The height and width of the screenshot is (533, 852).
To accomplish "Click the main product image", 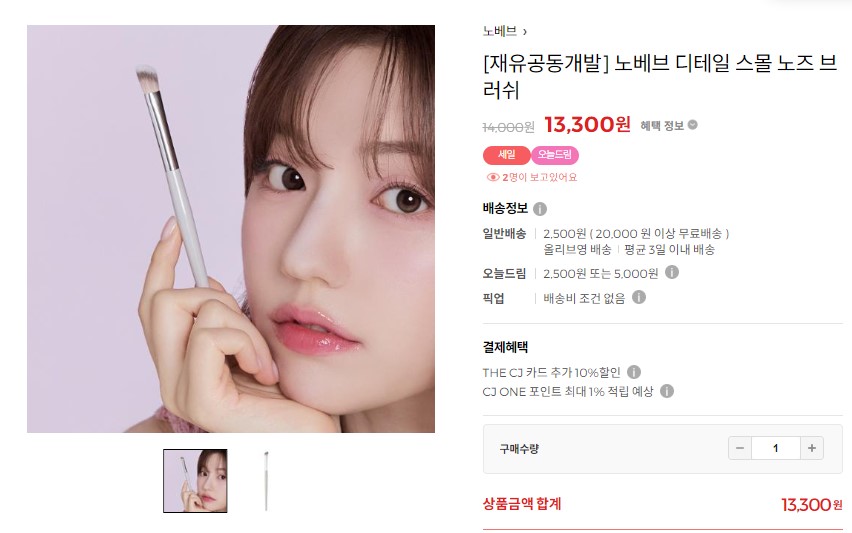I will click(x=231, y=229).
